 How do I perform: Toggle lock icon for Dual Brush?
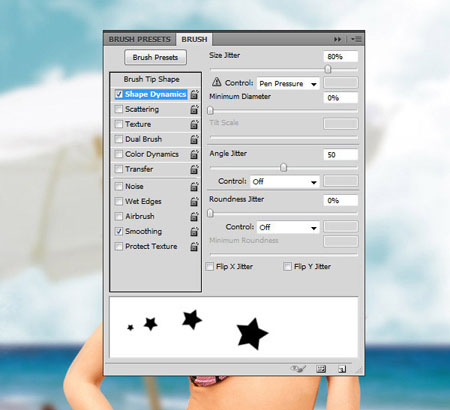(194, 140)
